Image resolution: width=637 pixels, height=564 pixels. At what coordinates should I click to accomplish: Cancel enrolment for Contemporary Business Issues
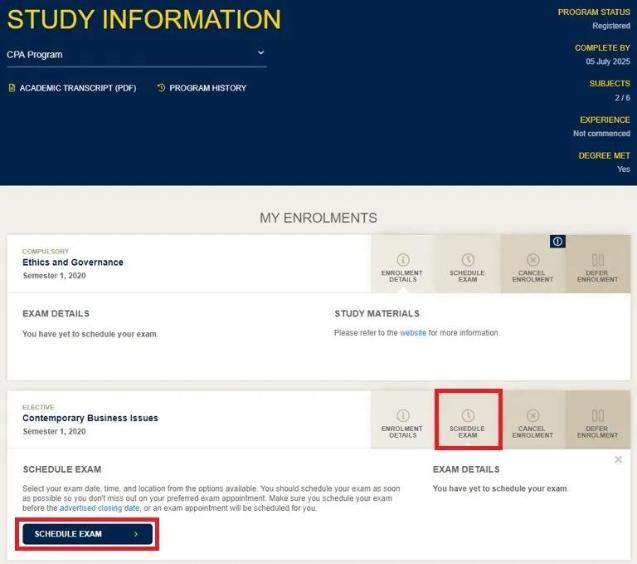[x=532, y=420]
